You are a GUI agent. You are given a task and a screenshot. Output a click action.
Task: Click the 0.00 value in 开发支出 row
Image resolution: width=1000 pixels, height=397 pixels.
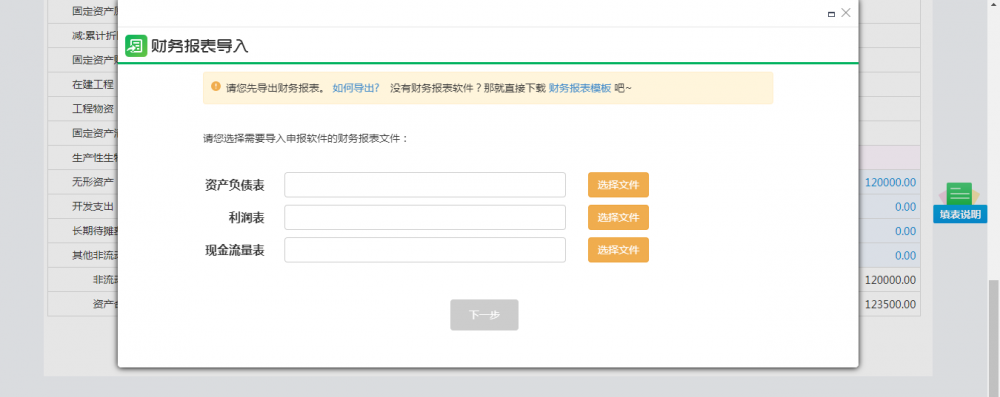(x=905, y=207)
